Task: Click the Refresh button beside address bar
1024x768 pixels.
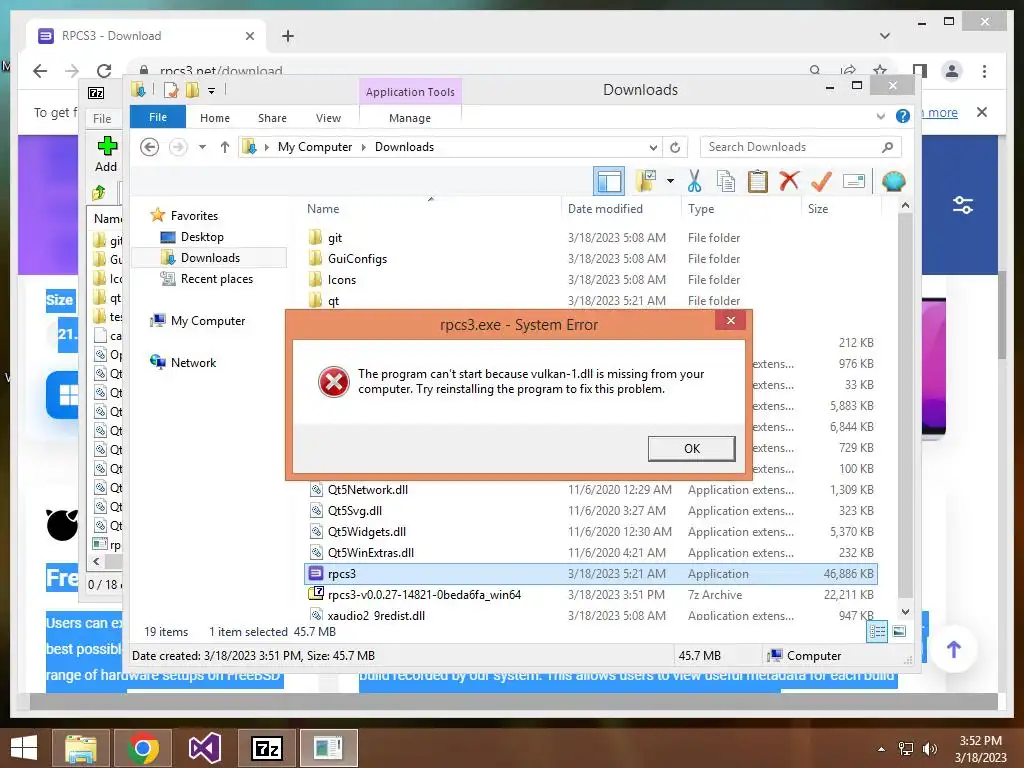Action: pyautogui.click(x=675, y=147)
